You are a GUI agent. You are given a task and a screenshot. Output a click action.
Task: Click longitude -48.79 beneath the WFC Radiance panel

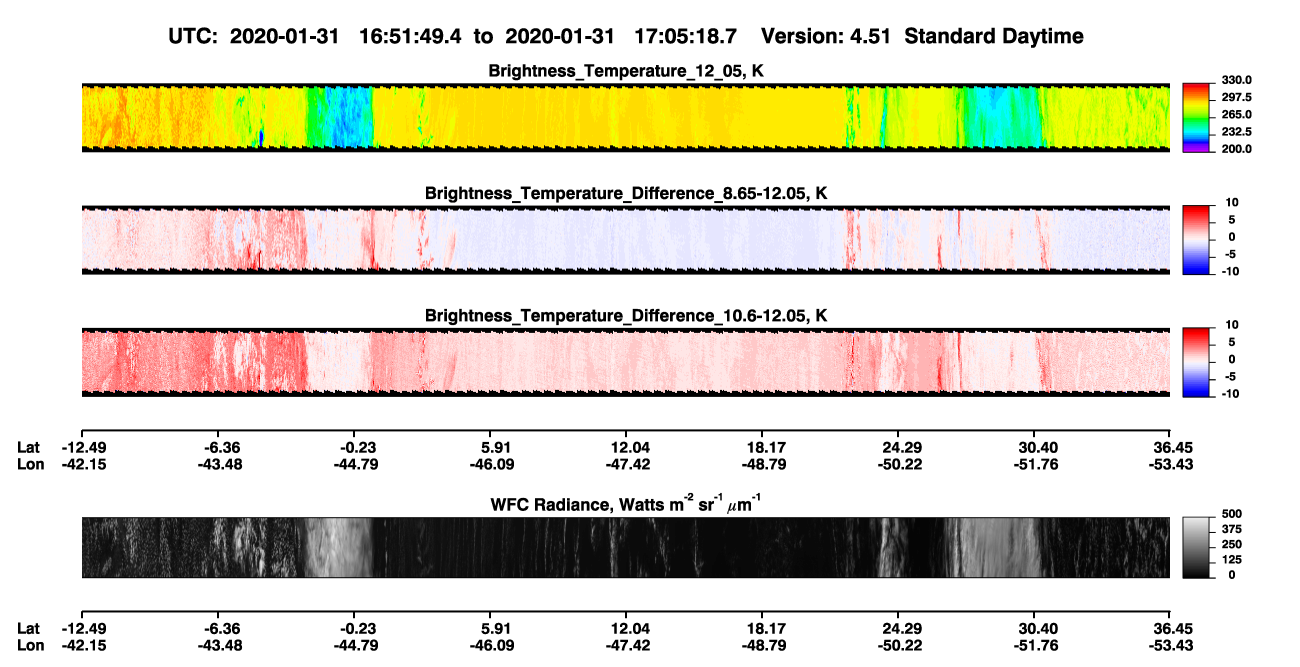coord(765,645)
